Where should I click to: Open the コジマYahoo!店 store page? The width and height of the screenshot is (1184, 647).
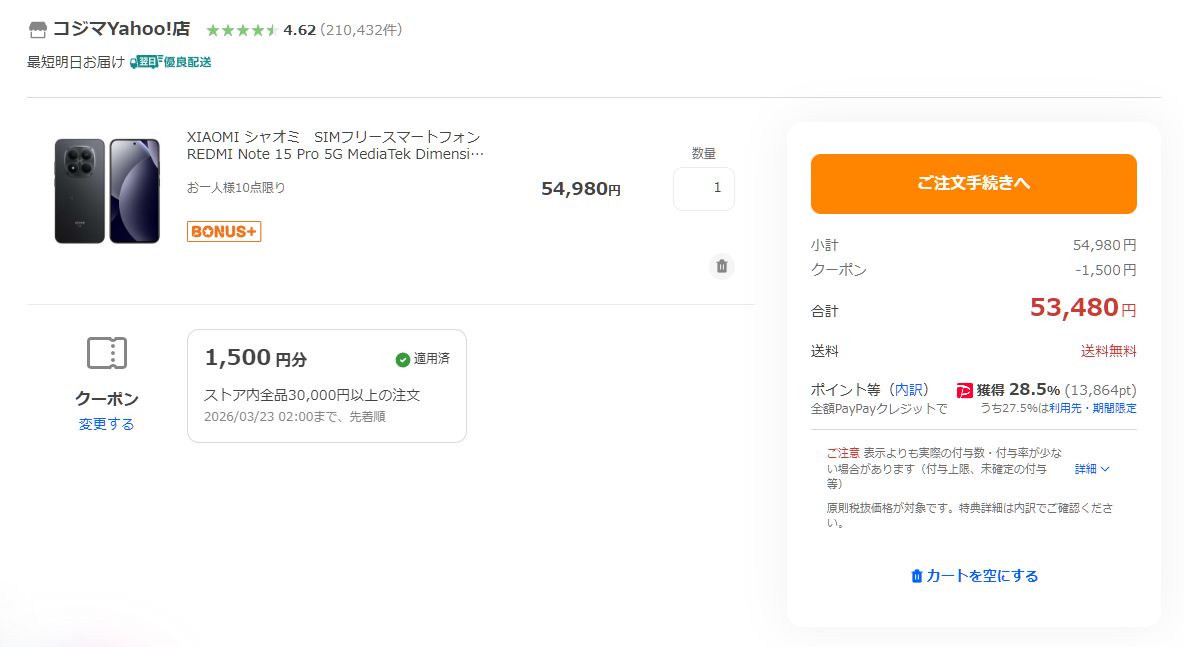(x=120, y=29)
